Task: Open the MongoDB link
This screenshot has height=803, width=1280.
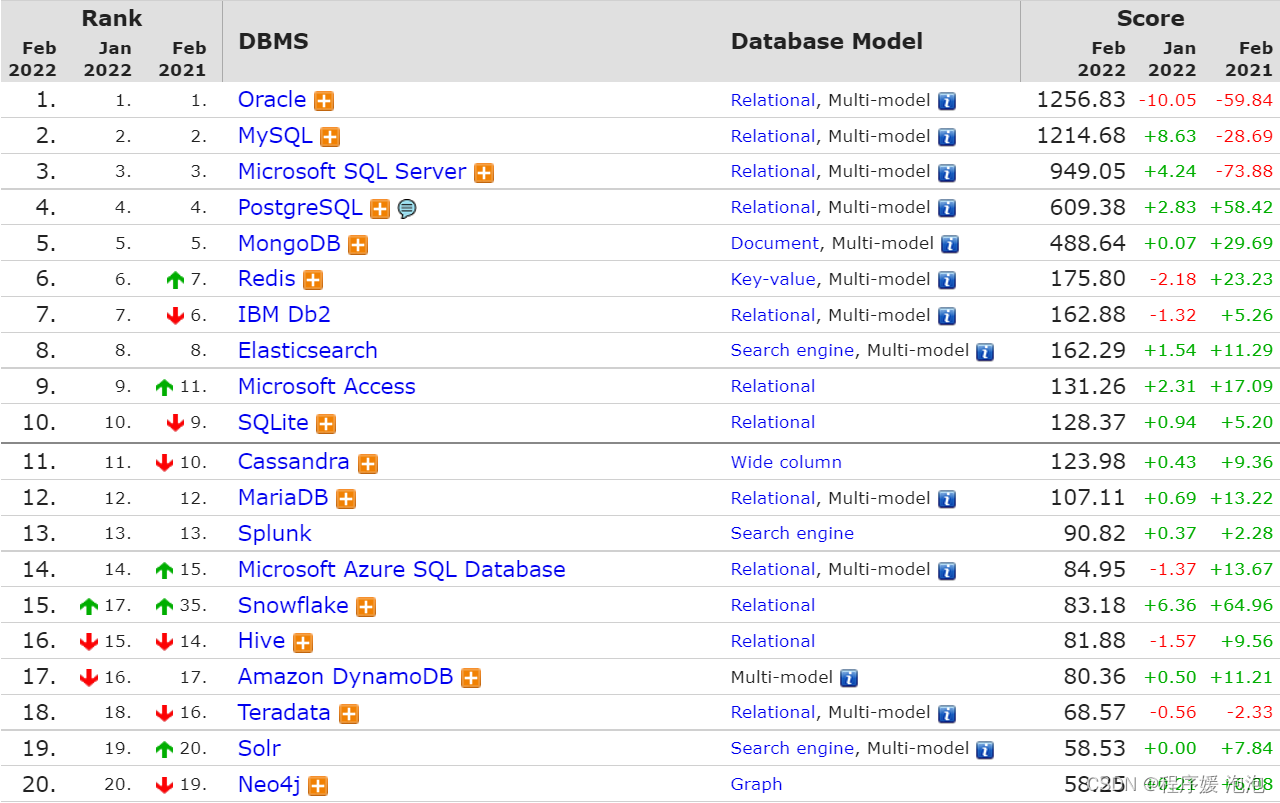Action: point(289,243)
